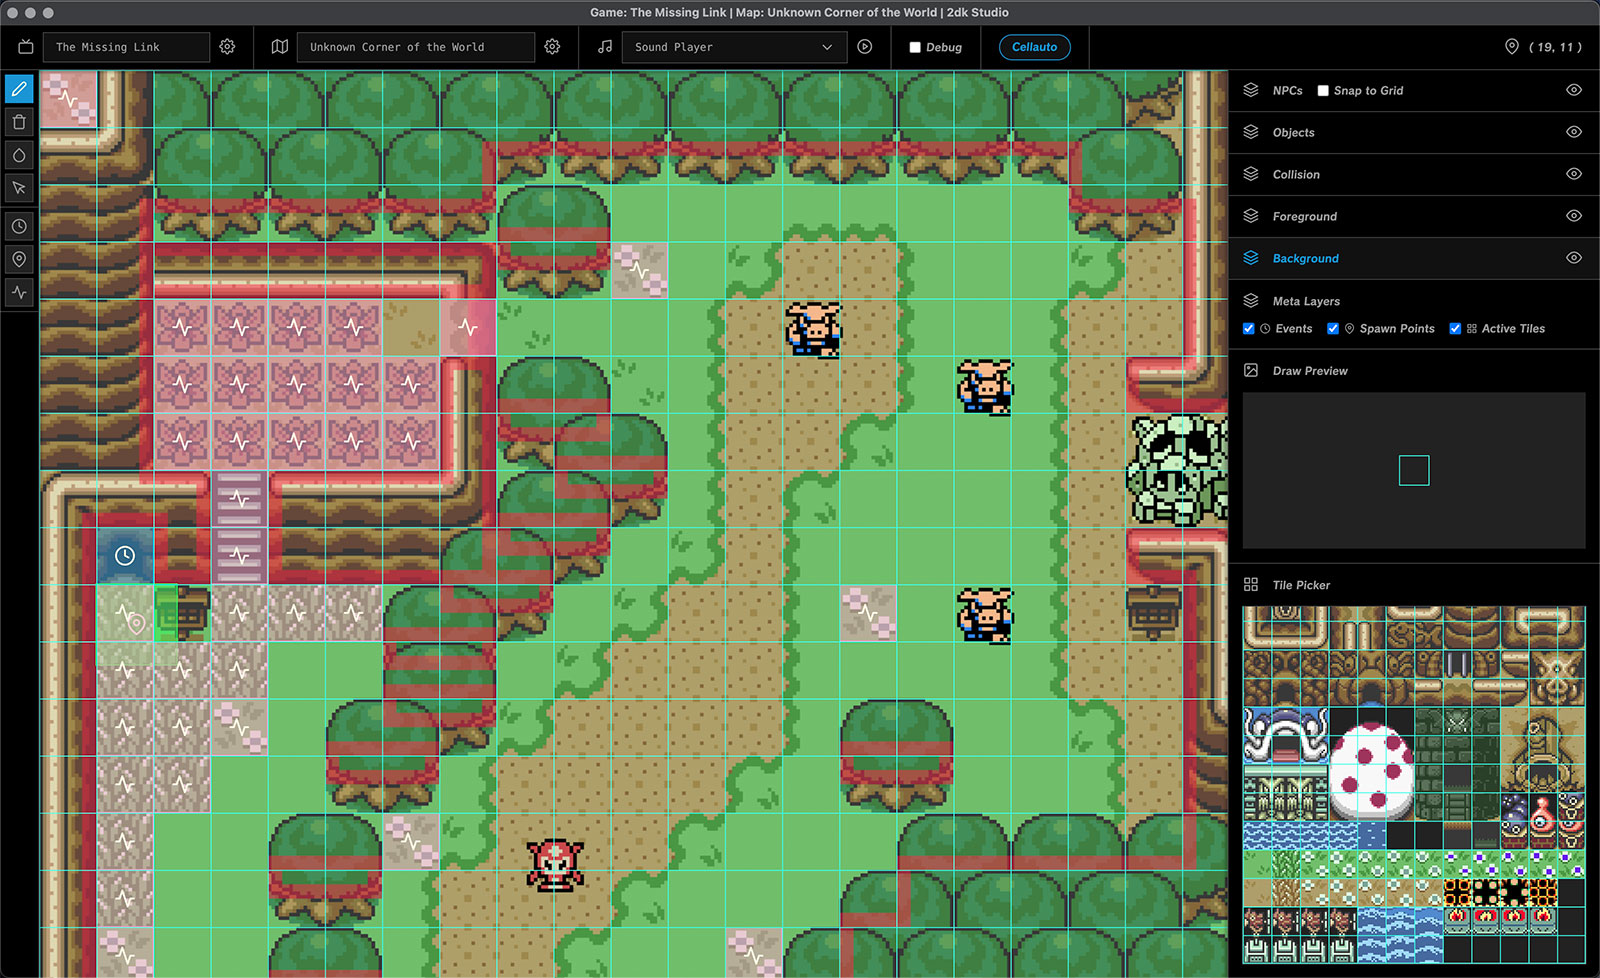Screen dimensions: 1600x978
Task: Uncheck the Spawn Points meta layer
Action: (1333, 329)
